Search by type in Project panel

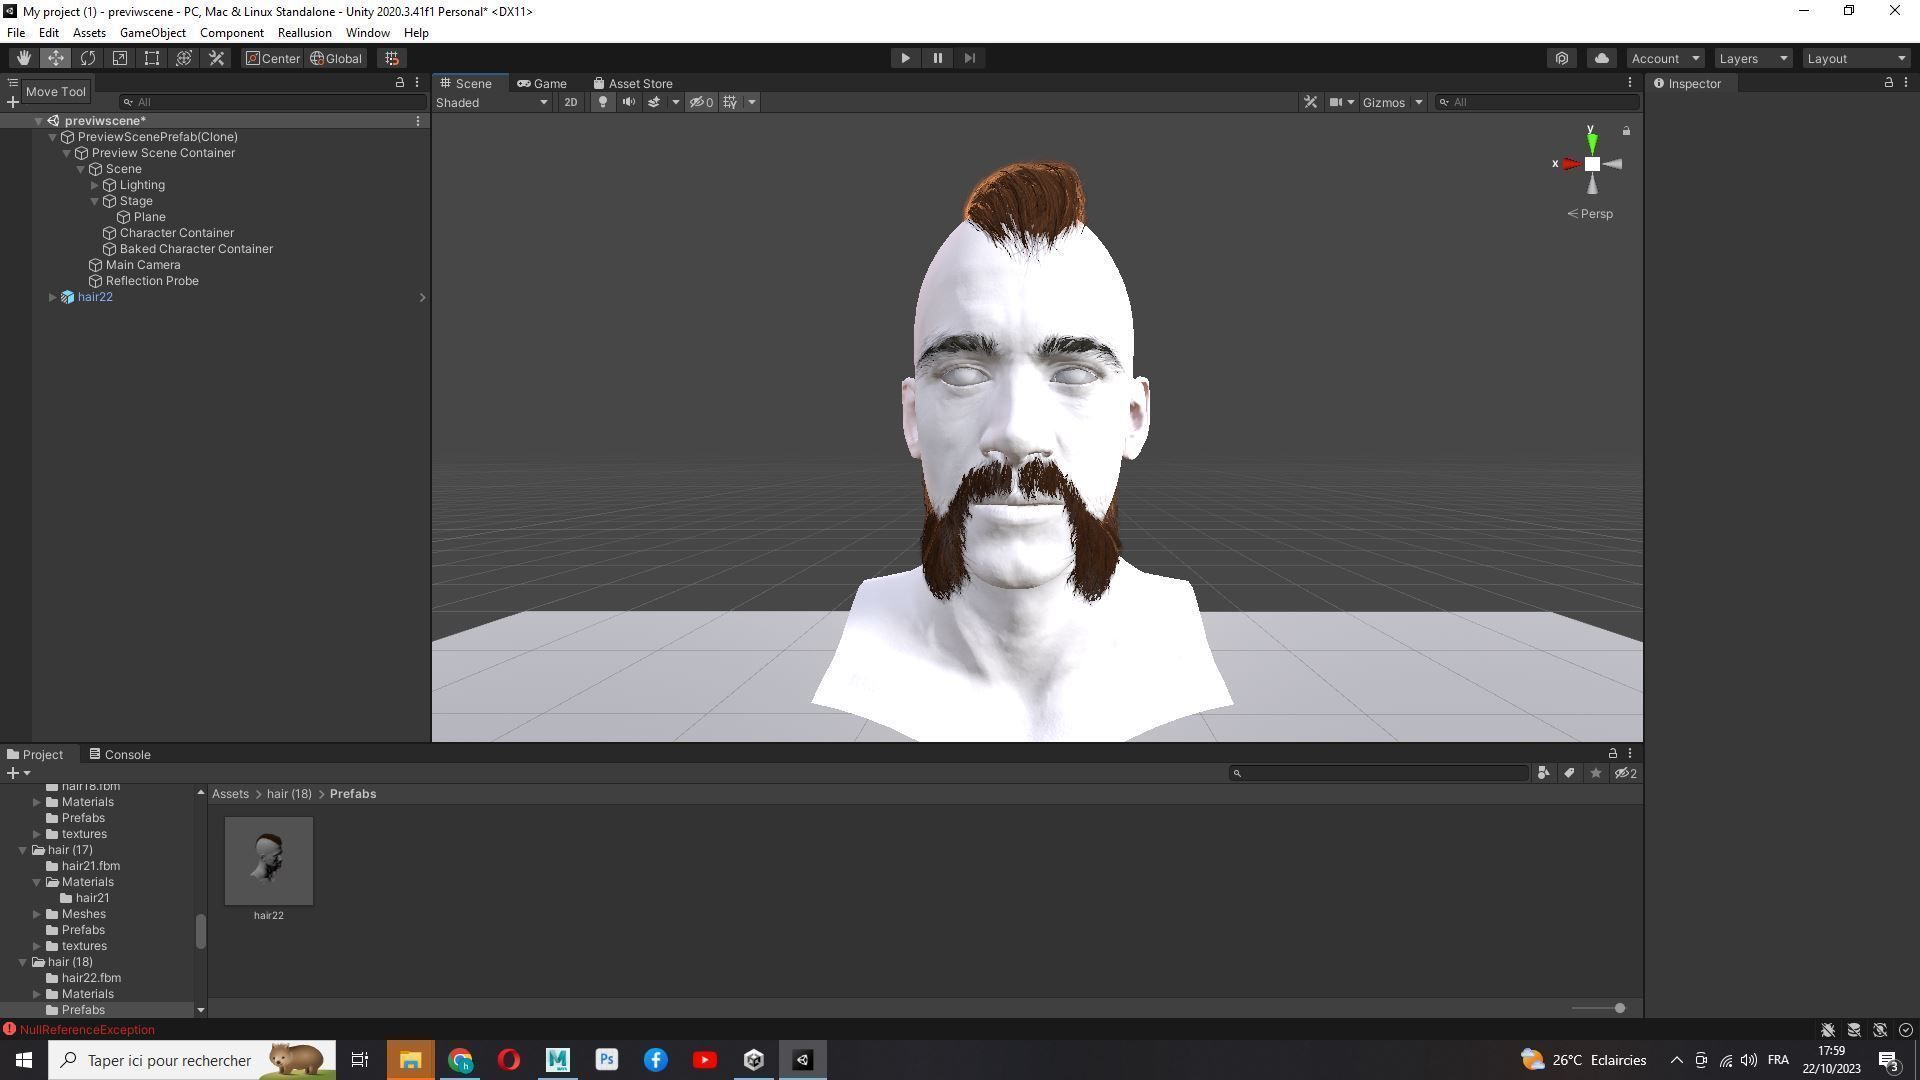tap(1543, 773)
